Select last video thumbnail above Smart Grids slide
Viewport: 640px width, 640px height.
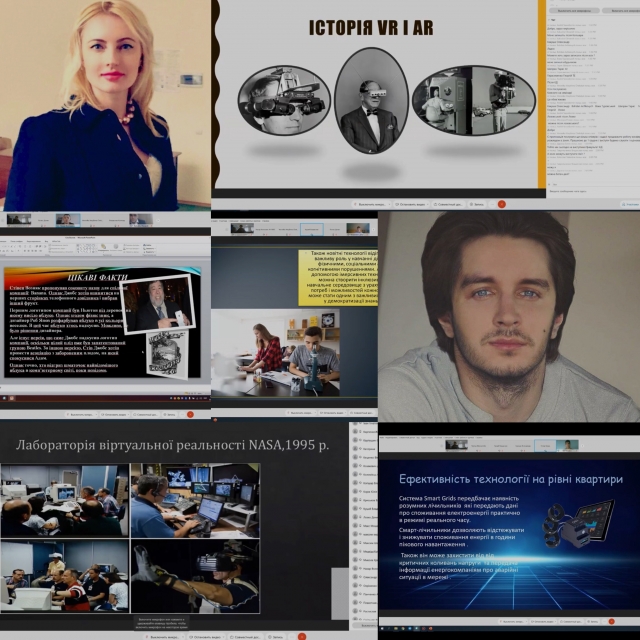coord(567,445)
